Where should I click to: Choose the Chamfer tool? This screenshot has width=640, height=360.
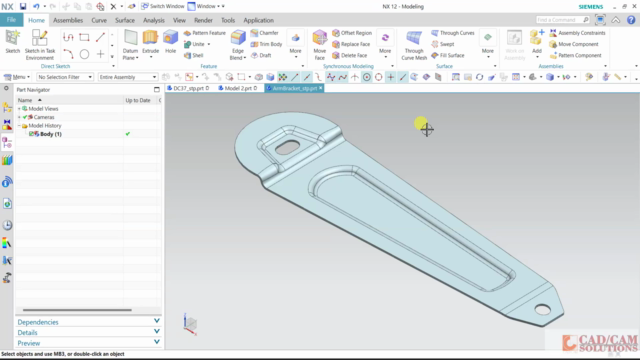[264, 33]
